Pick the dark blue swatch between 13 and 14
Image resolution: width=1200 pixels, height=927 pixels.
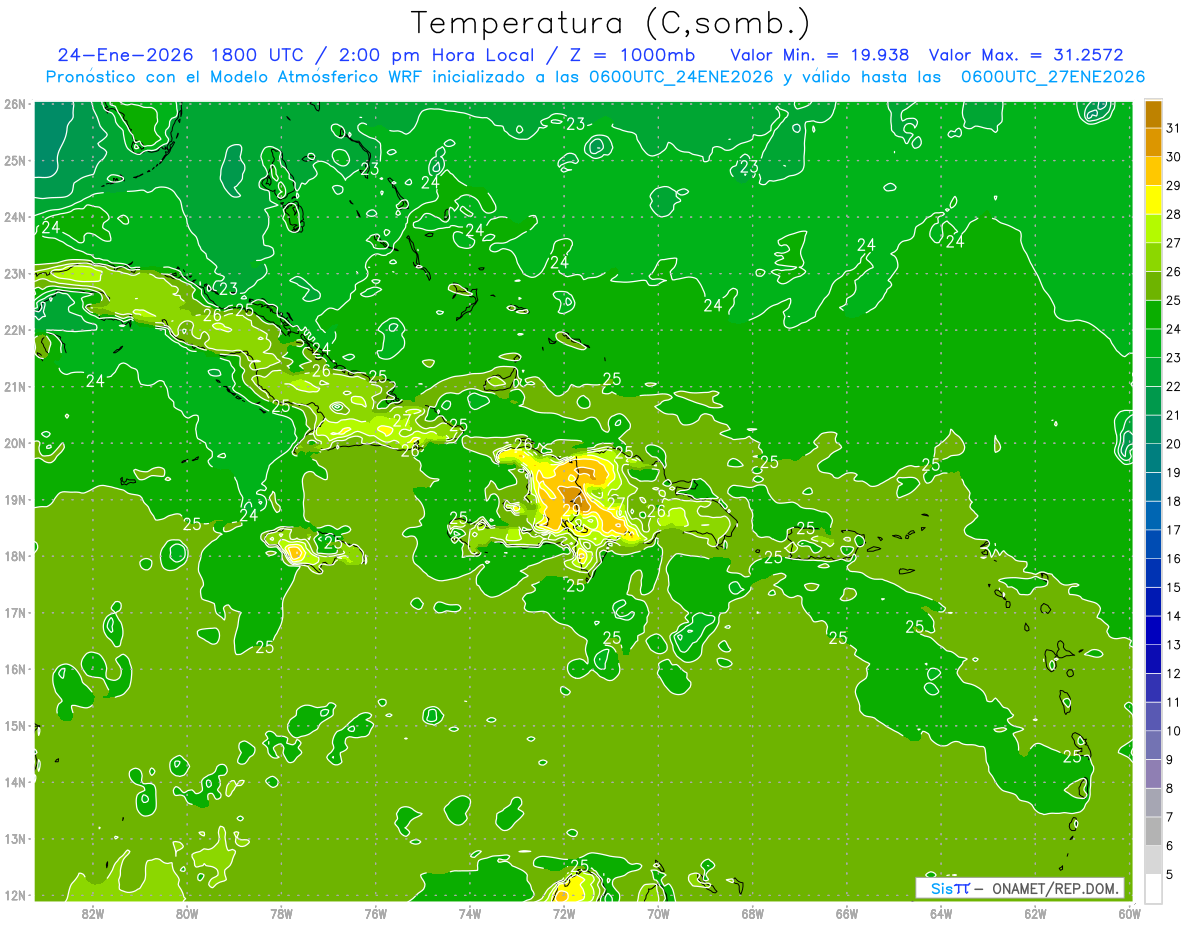1153,630
